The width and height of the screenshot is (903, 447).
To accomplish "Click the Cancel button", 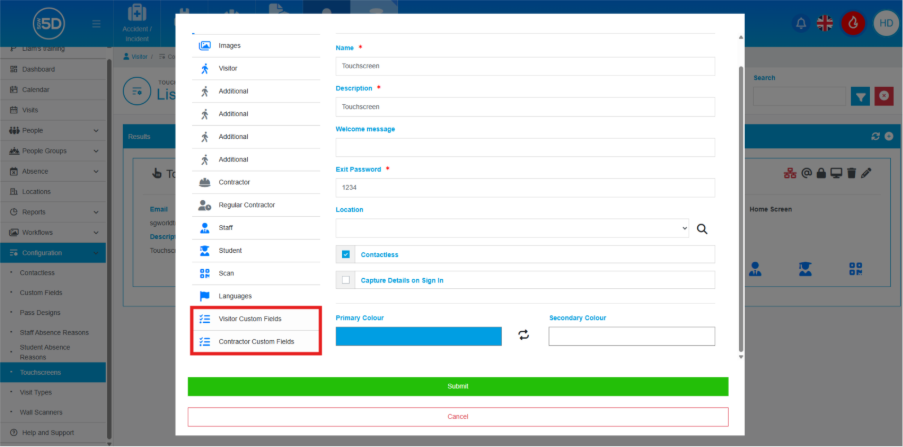I will 458,416.
